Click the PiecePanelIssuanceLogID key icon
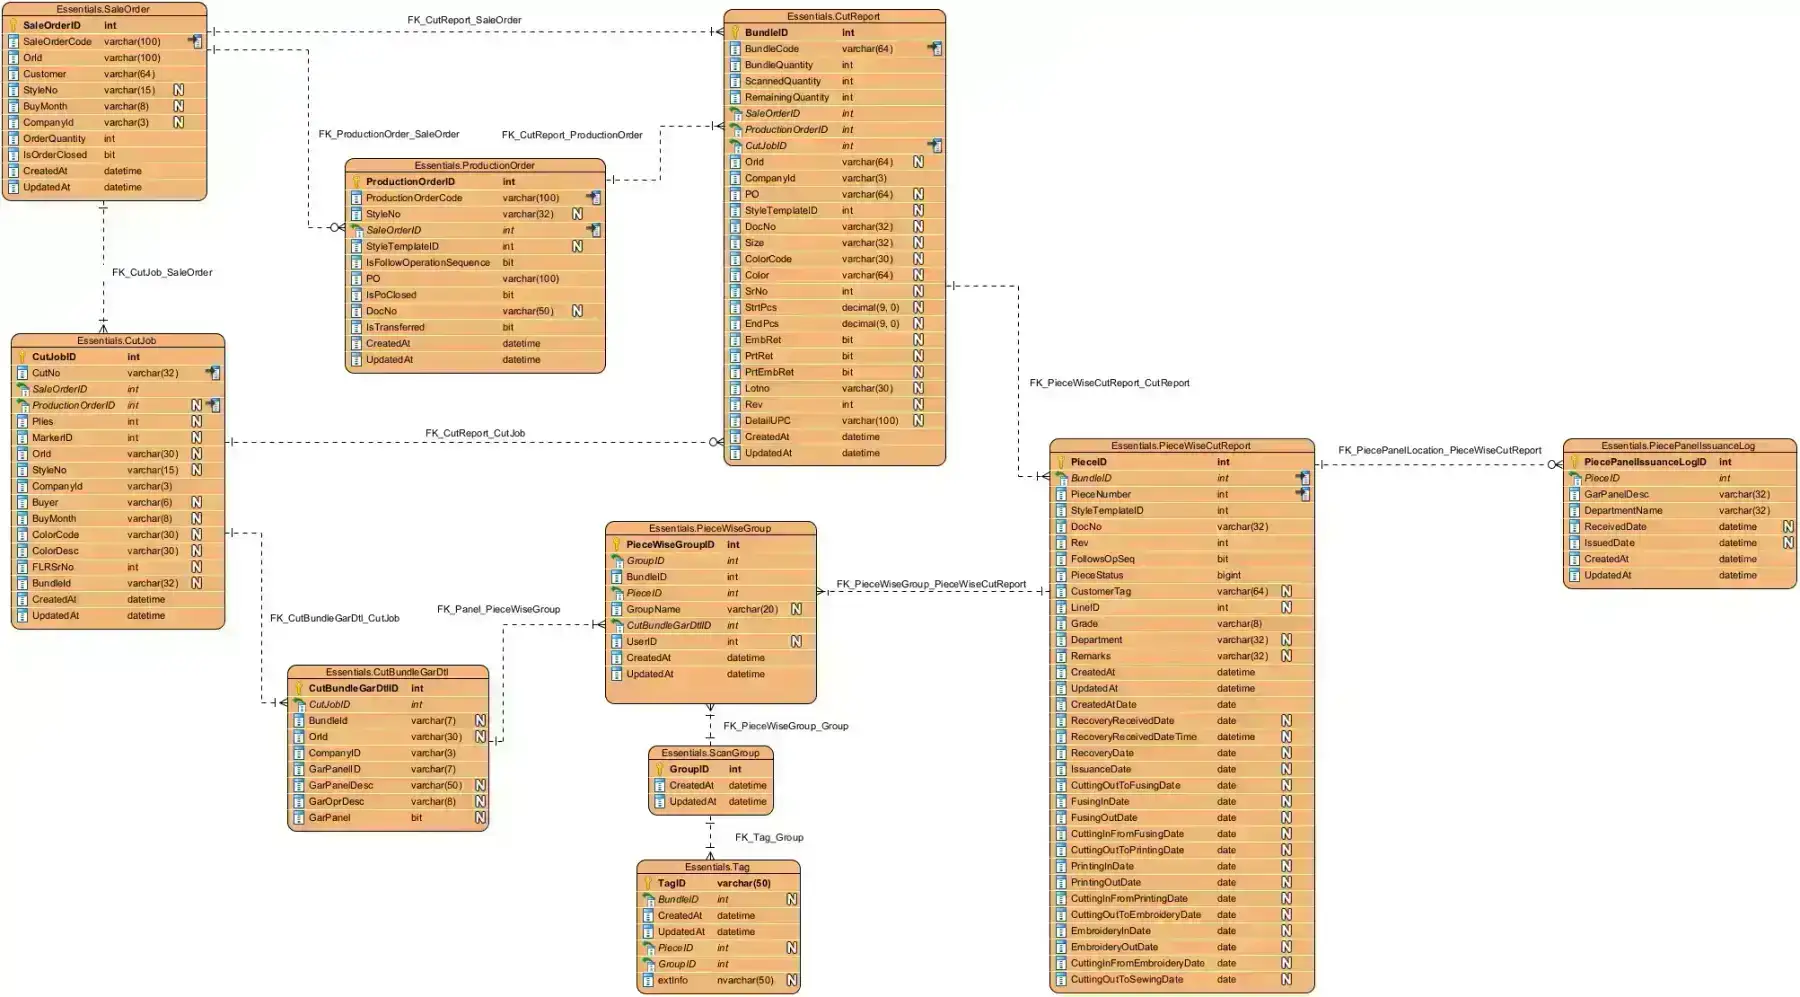Image resolution: width=1800 pixels, height=997 pixels. click(x=1574, y=462)
